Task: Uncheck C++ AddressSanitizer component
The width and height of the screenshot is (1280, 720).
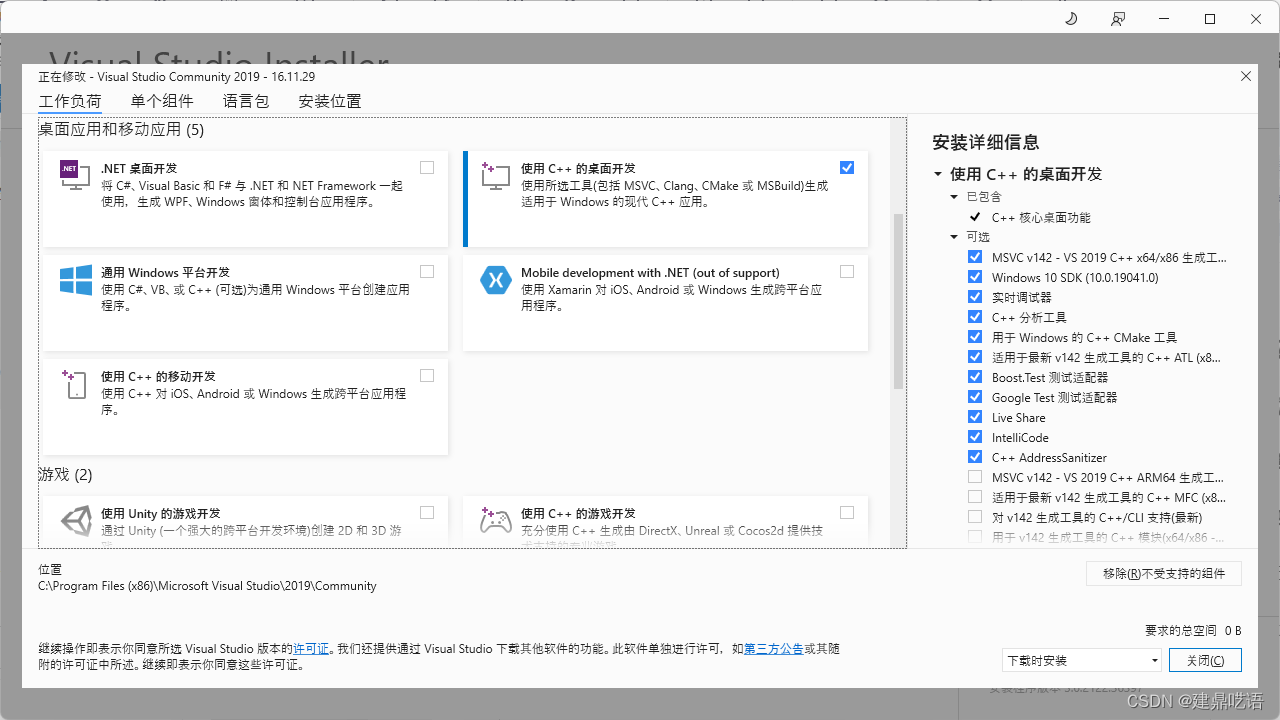Action: (975, 457)
